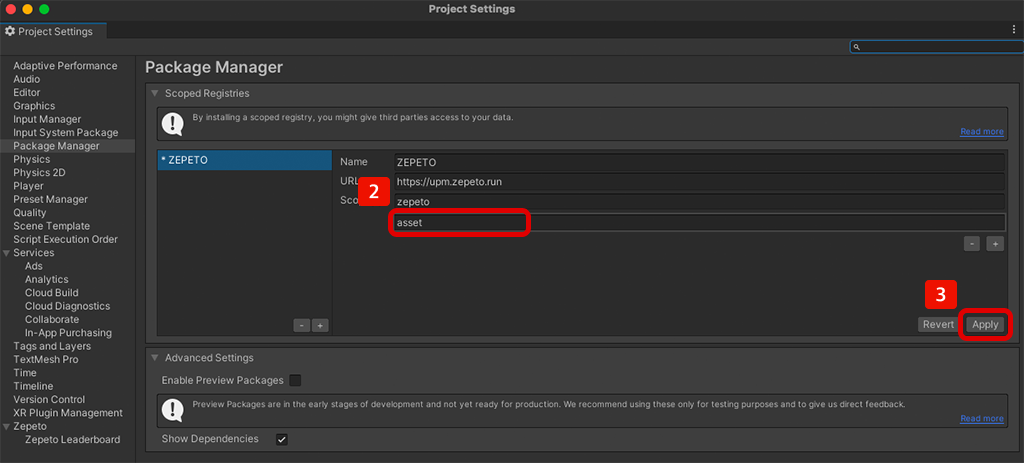Click the Revert button

click(938, 325)
